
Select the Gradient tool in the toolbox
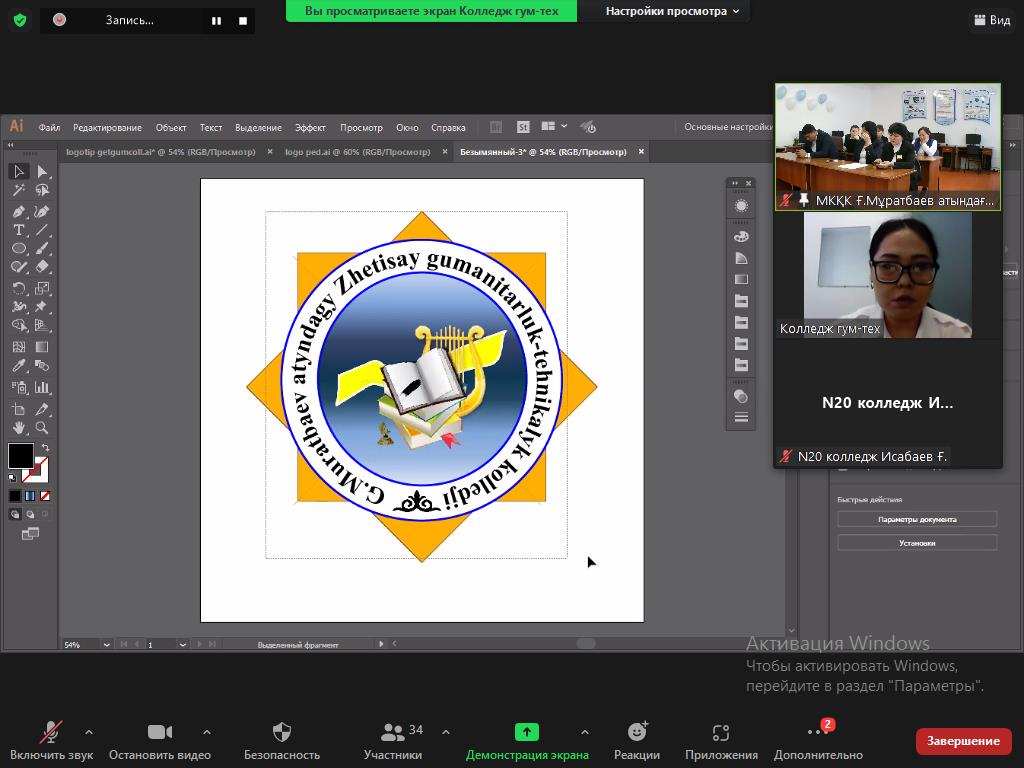pyautogui.click(x=42, y=347)
